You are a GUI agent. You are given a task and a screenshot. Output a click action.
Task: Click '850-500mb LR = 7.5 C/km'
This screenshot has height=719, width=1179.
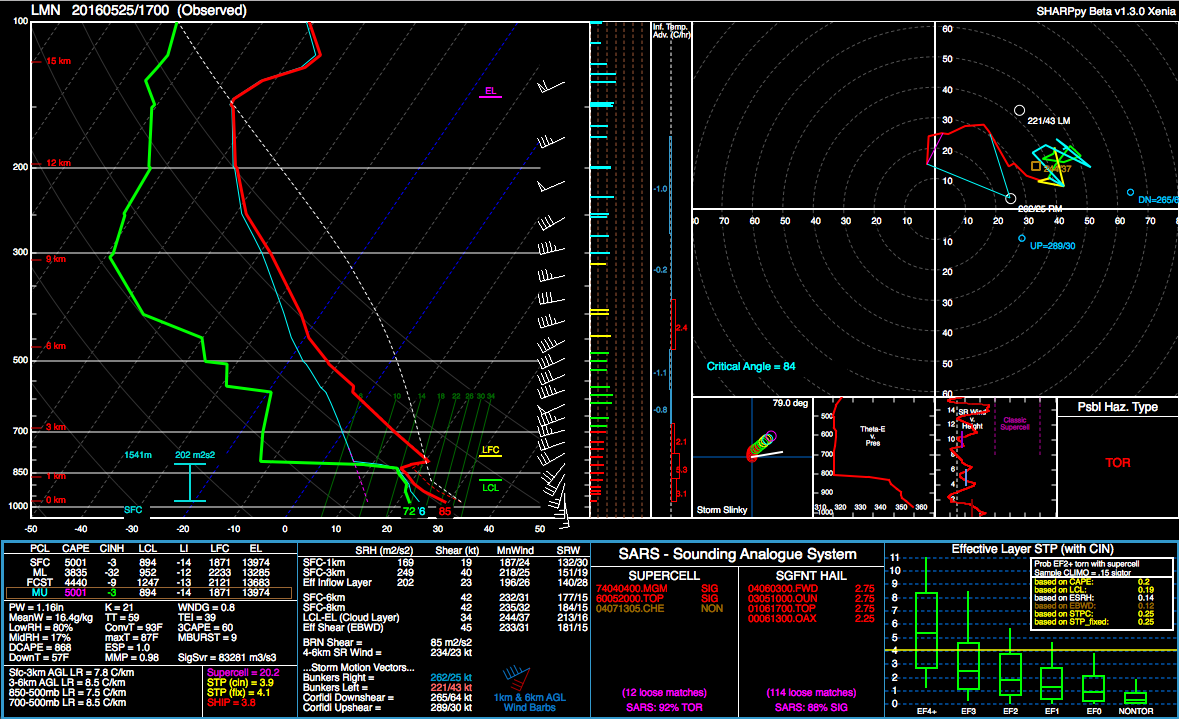click(x=68, y=693)
